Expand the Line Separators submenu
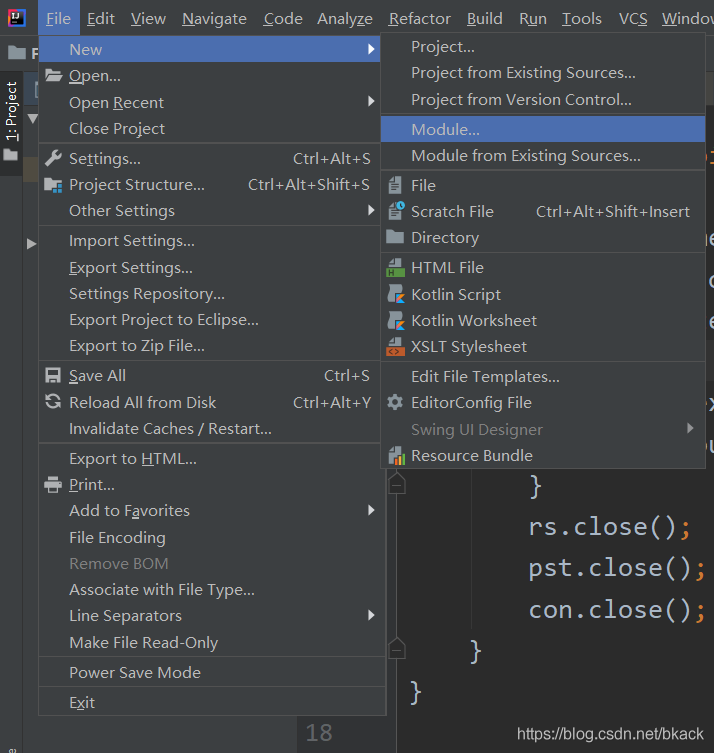The image size is (714, 753). coord(371,616)
